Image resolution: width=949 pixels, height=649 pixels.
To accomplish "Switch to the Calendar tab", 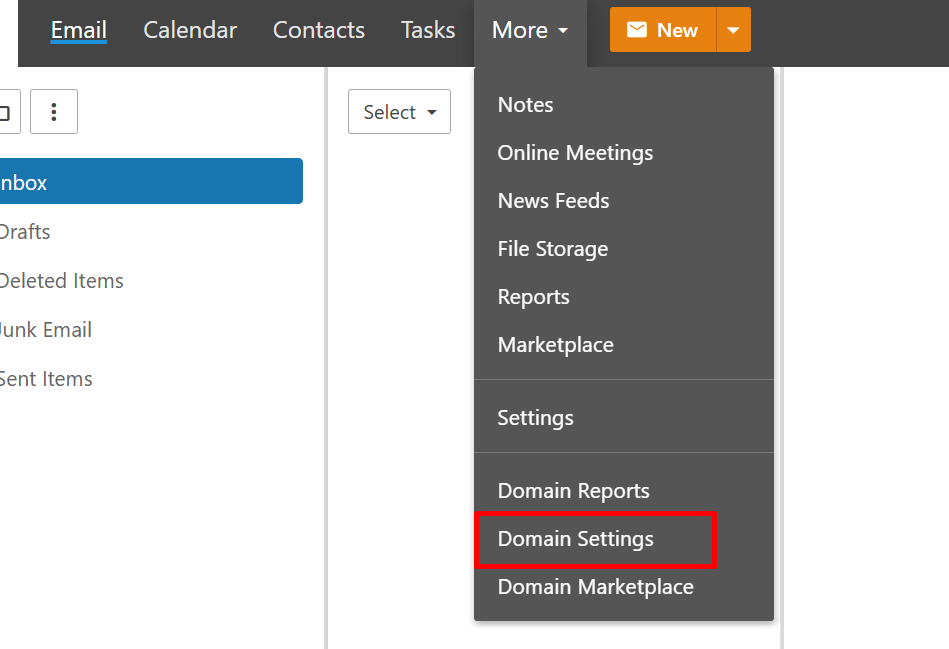I will [190, 30].
